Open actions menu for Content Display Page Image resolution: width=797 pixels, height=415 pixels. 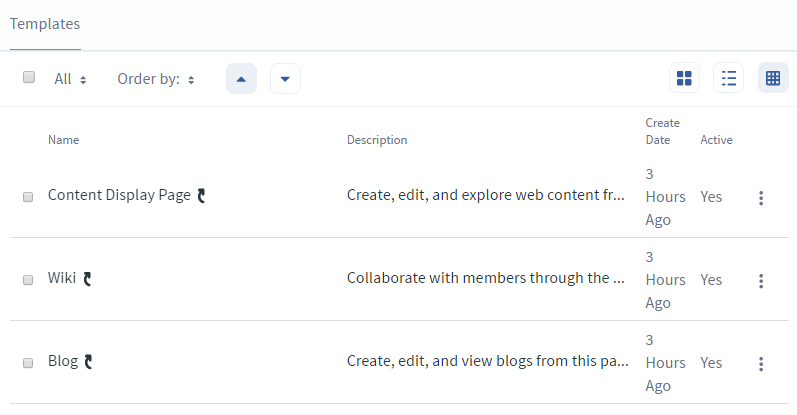[x=761, y=198]
